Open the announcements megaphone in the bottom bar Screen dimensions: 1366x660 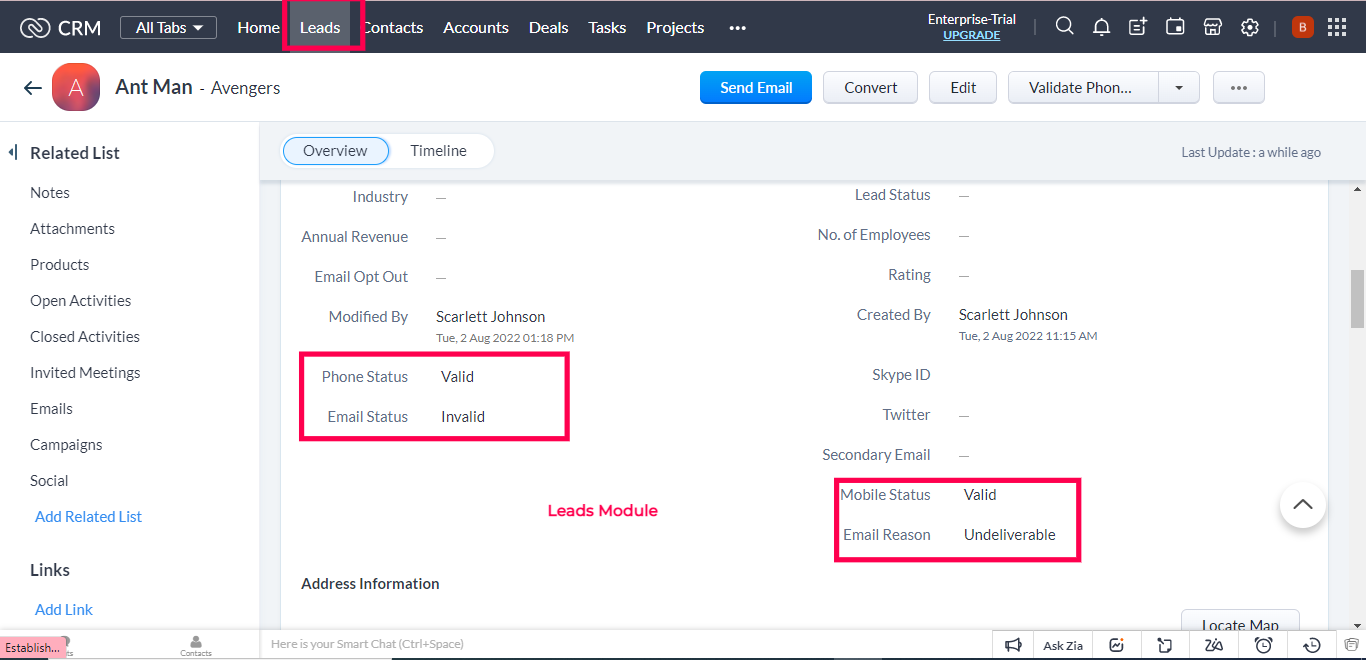(1013, 645)
